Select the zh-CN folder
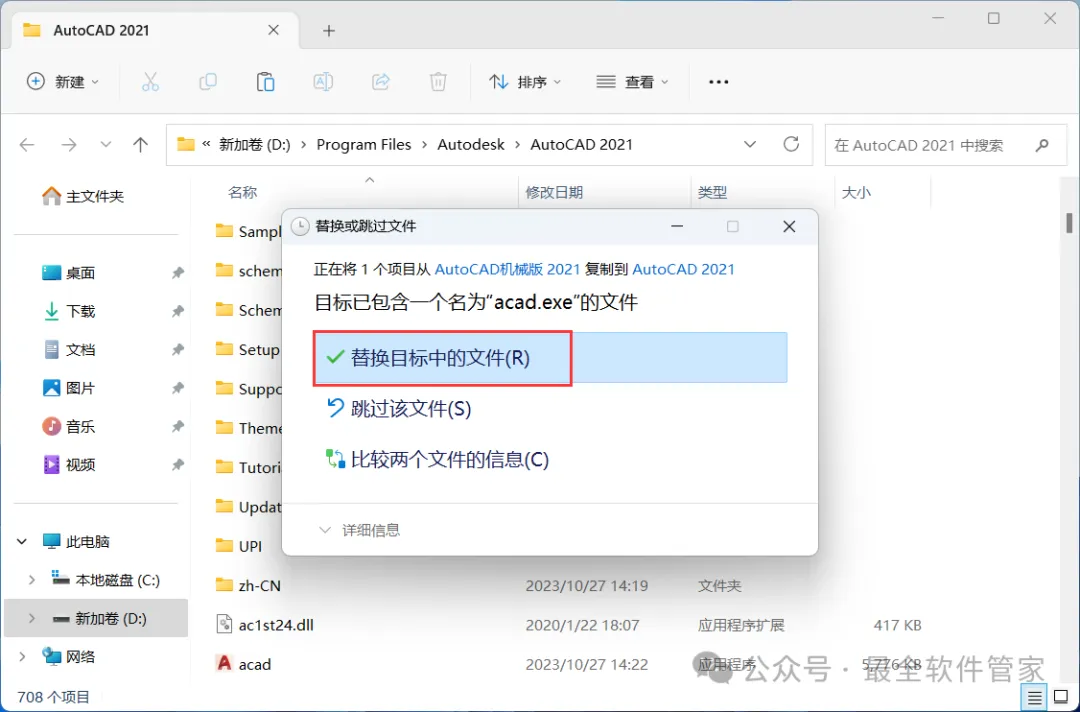The image size is (1080, 712). point(248,585)
